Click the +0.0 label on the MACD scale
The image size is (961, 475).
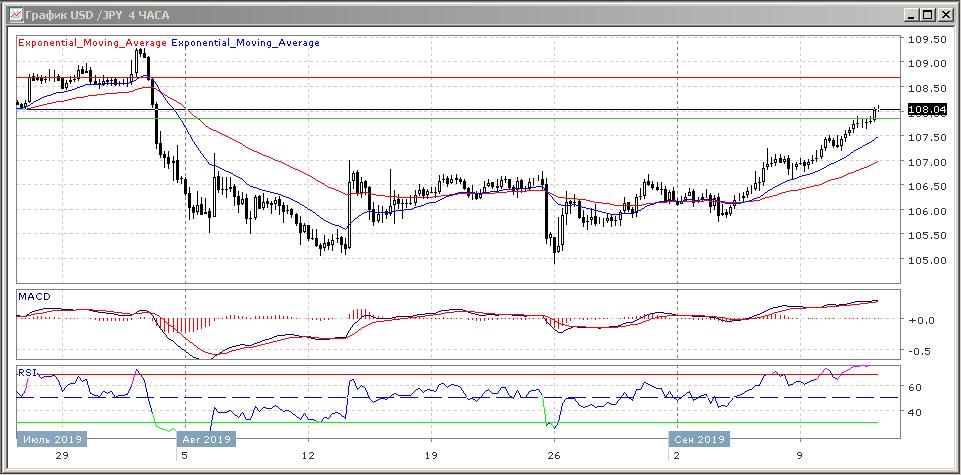(919, 320)
